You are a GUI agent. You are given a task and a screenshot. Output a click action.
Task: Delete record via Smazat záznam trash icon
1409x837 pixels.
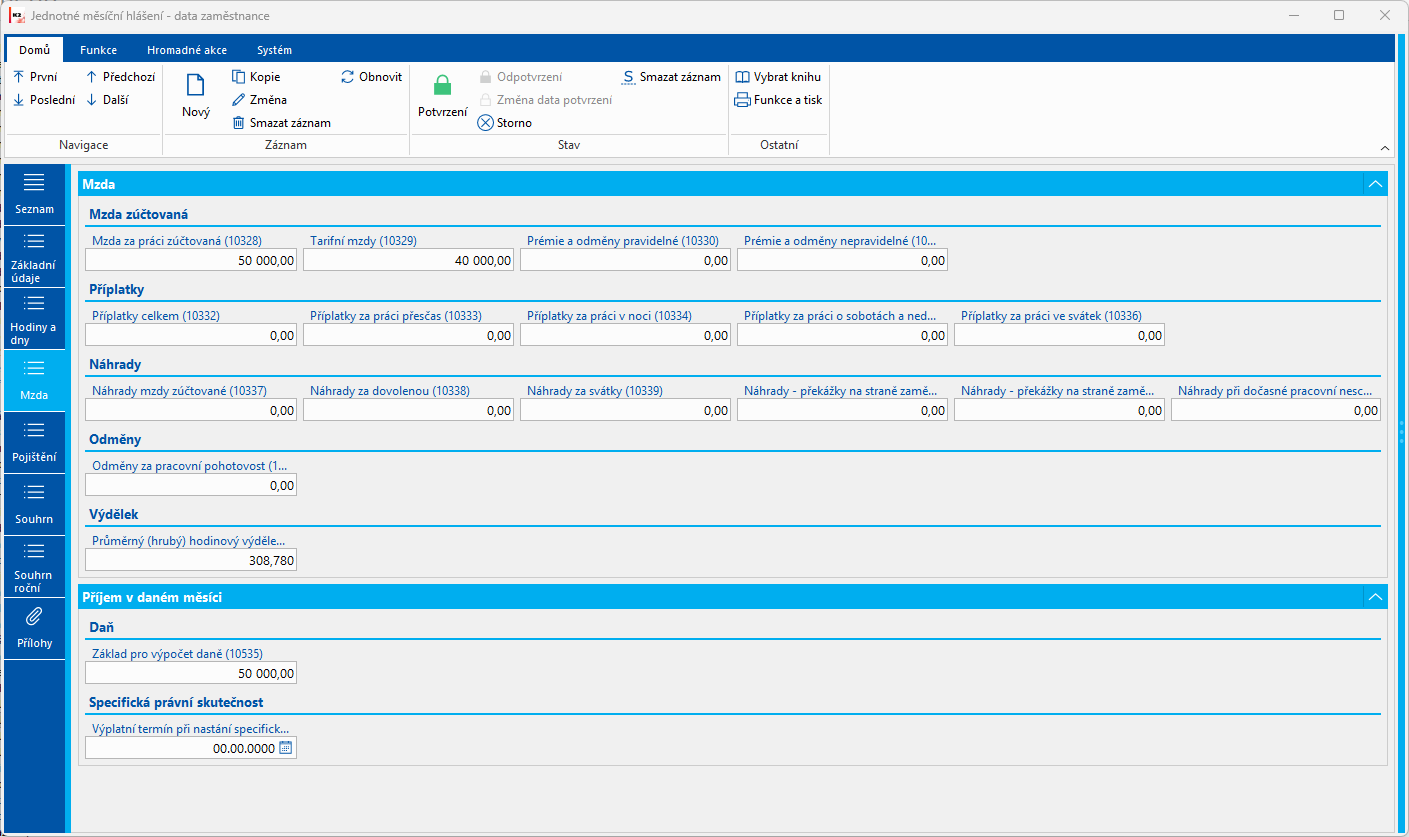(x=281, y=122)
